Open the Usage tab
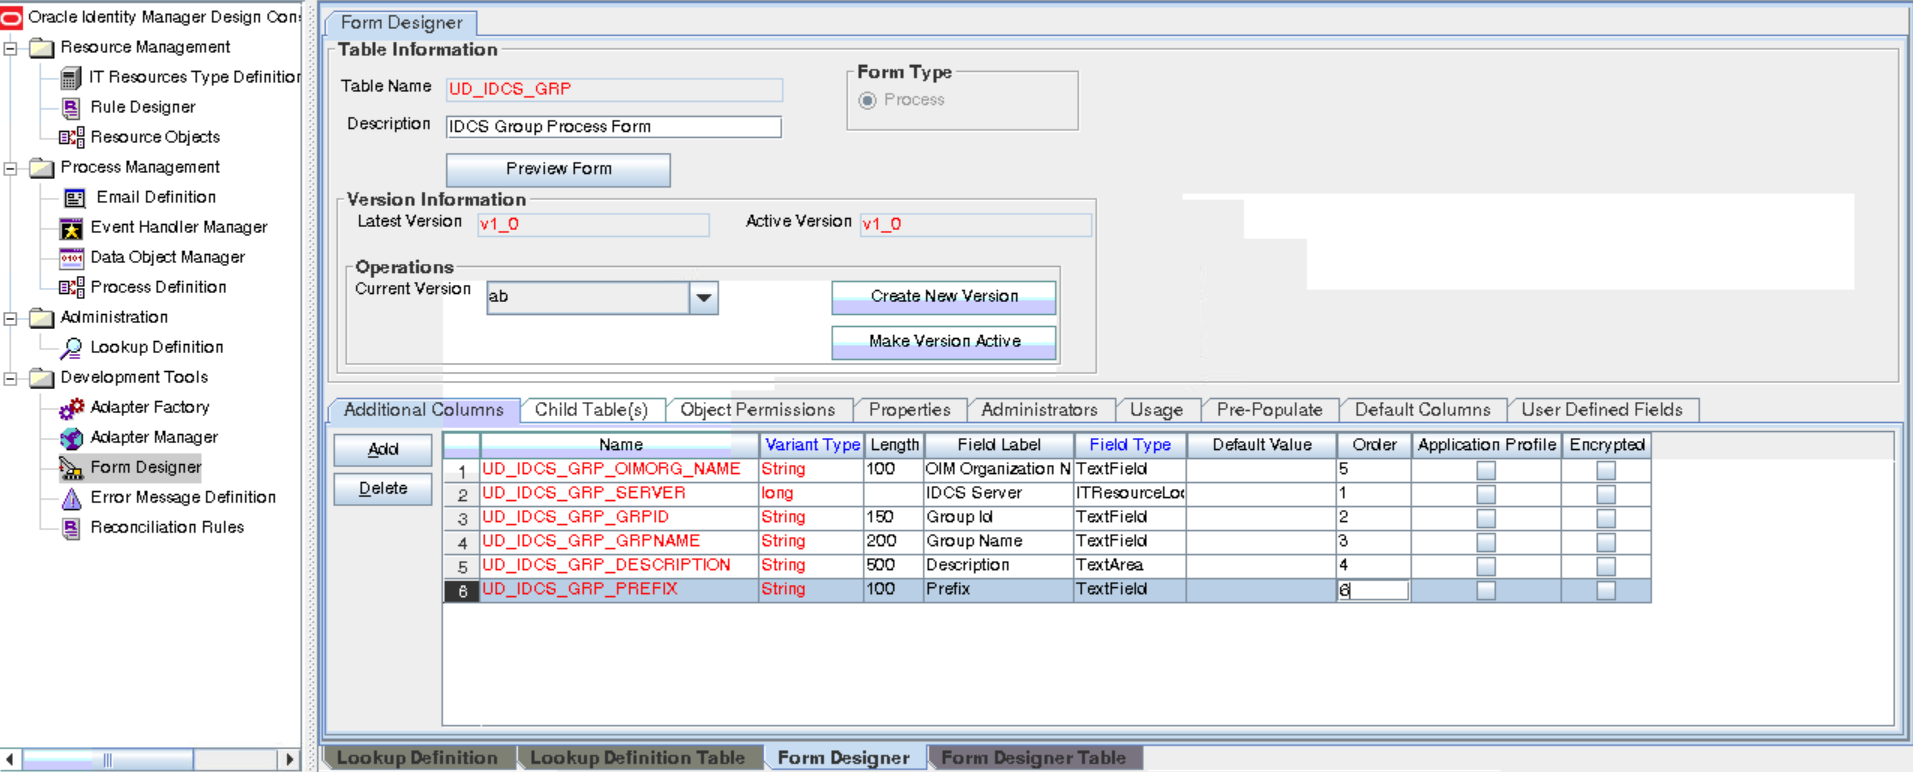Screen dimensions: 1913x772 click(x=1156, y=410)
